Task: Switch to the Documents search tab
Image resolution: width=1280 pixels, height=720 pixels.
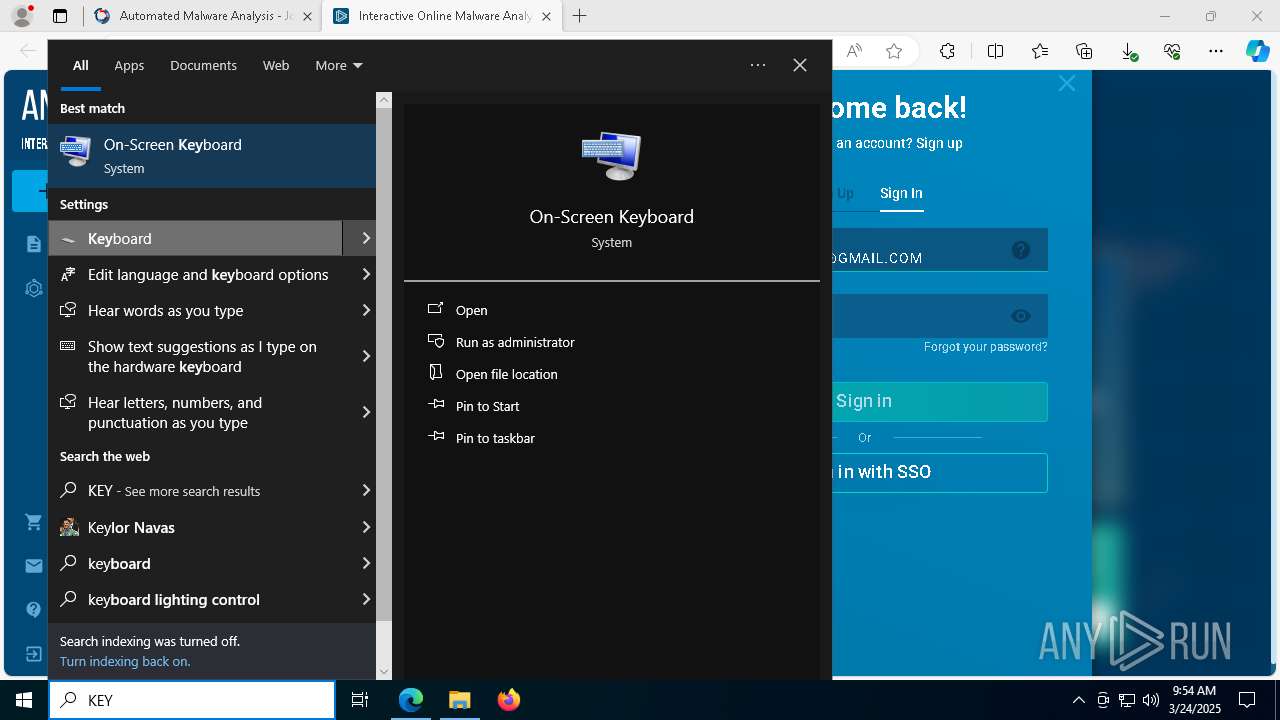Action: click(203, 65)
